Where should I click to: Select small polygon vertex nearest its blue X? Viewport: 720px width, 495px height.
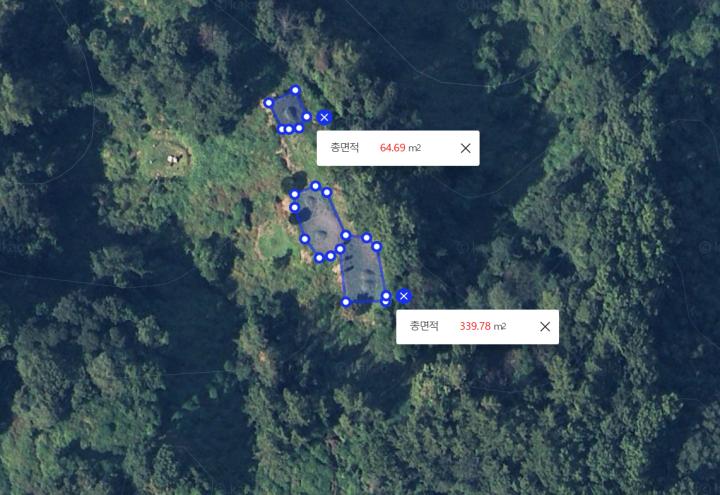point(307,117)
